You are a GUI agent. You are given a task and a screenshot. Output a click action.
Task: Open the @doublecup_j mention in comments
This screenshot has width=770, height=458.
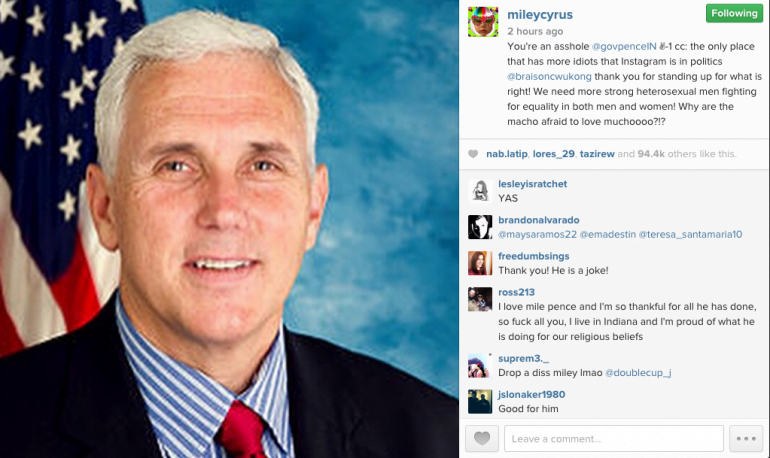click(638, 373)
